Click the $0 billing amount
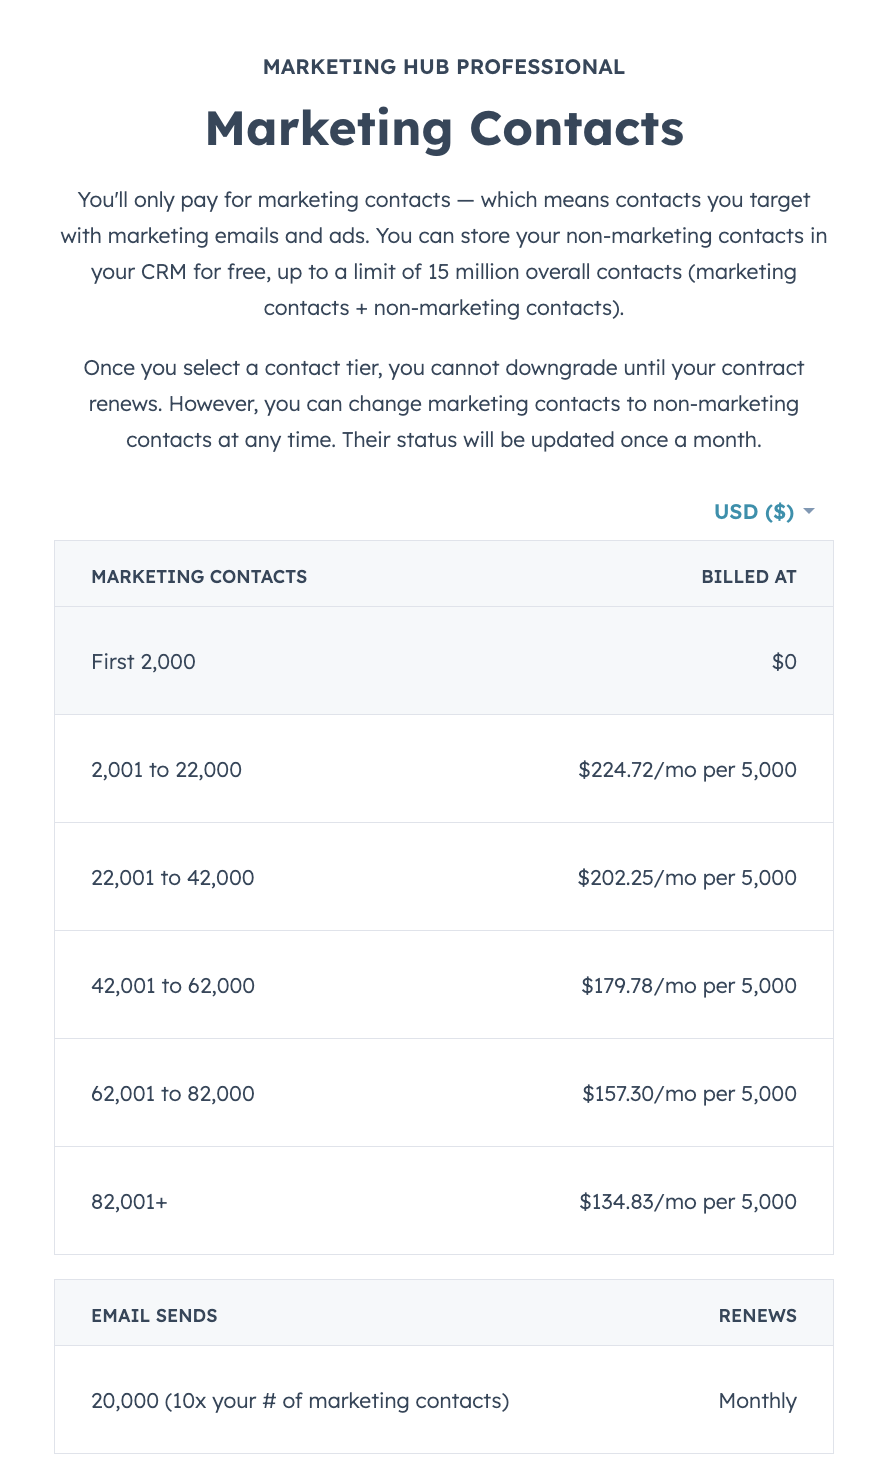Image resolution: width=886 pixels, height=1480 pixels. point(784,662)
